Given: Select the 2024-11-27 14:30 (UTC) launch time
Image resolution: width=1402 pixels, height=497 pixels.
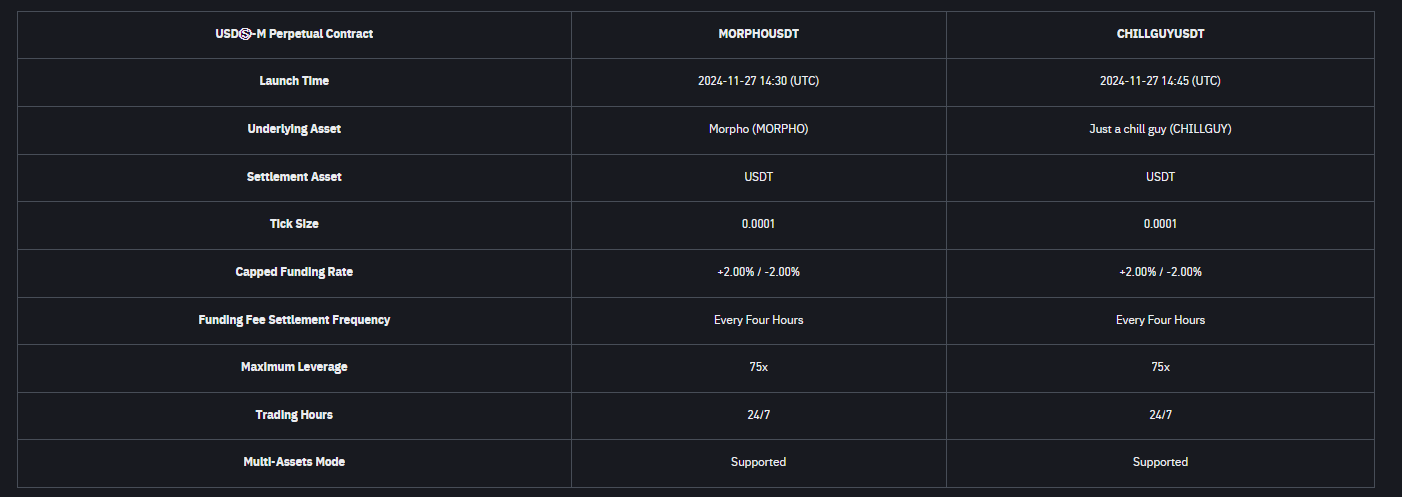Looking at the screenshot, I should (758, 81).
